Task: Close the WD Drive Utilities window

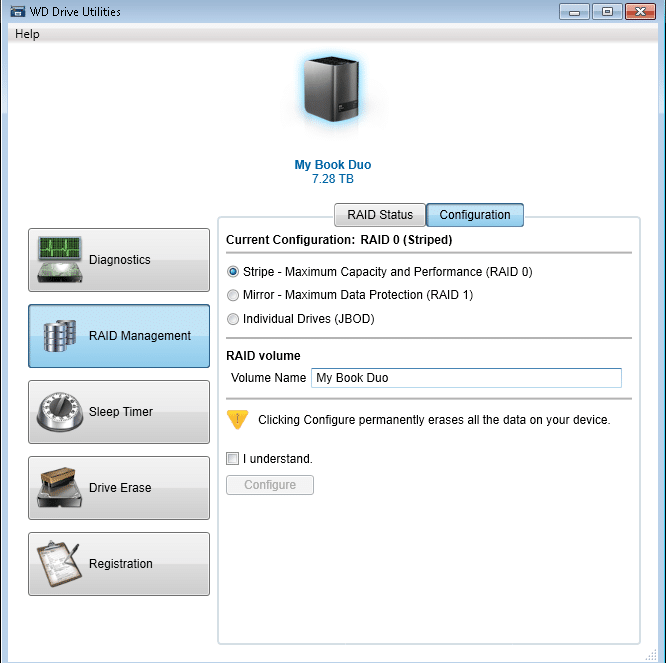Action: tap(641, 12)
